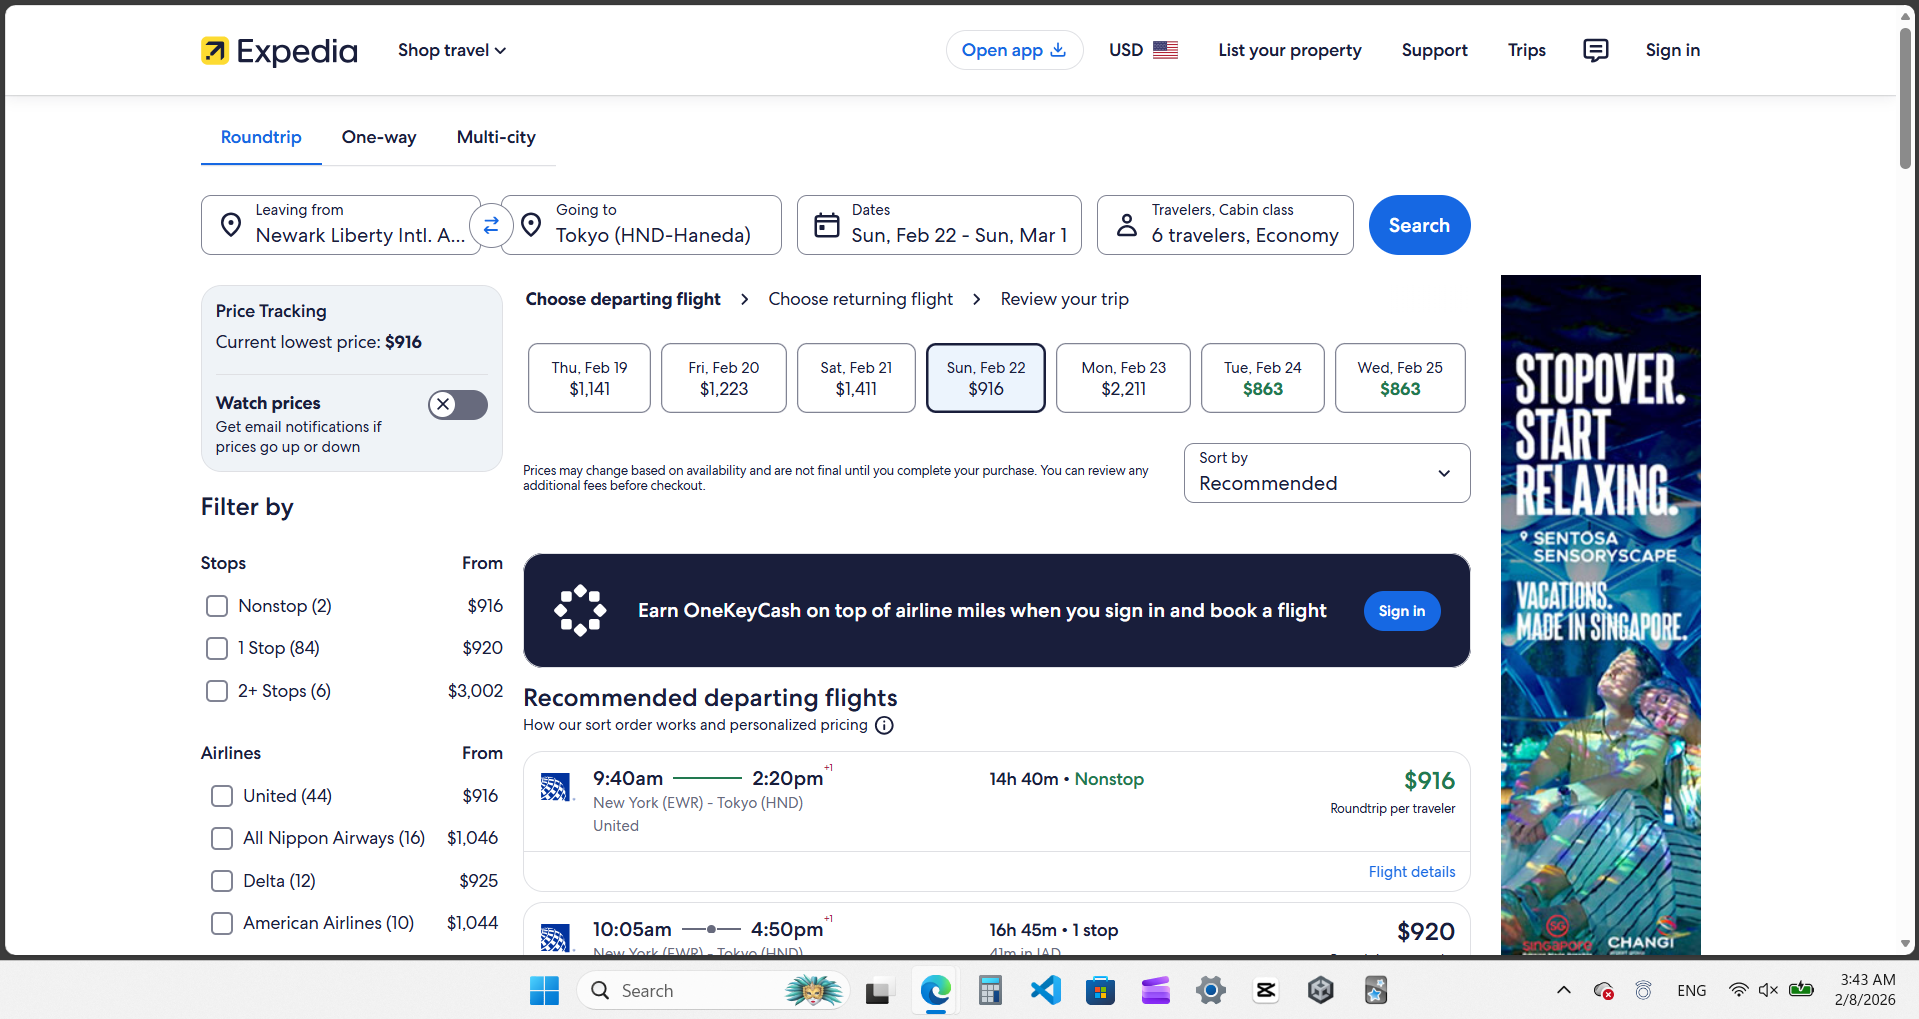Image resolution: width=1919 pixels, height=1019 pixels.
Task: Click the pricing info circle icon
Action: click(884, 725)
